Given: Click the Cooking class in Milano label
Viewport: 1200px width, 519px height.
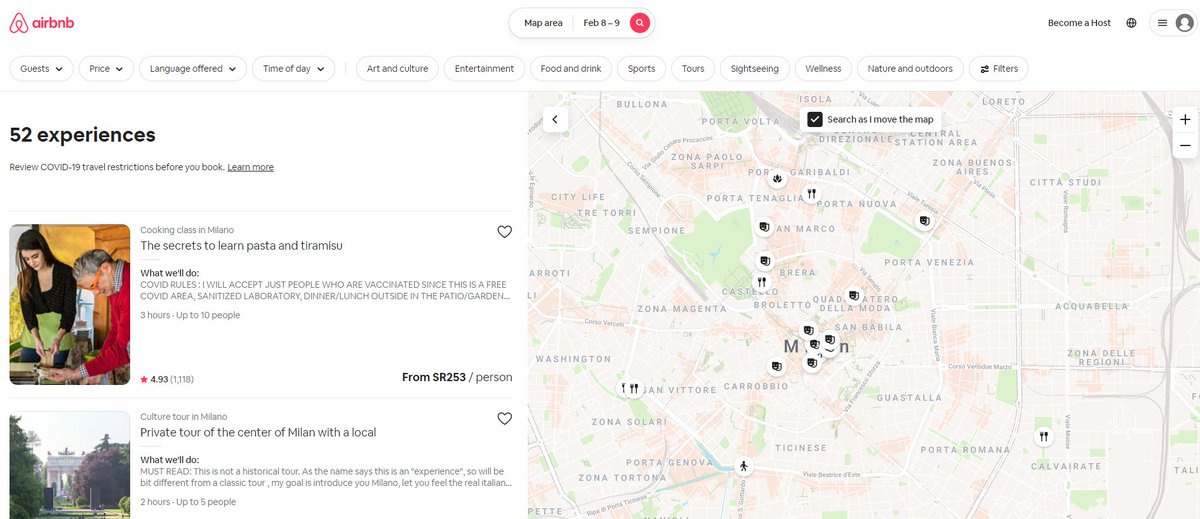Looking at the screenshot, I should pyautogui.click(x=187, y=230).
